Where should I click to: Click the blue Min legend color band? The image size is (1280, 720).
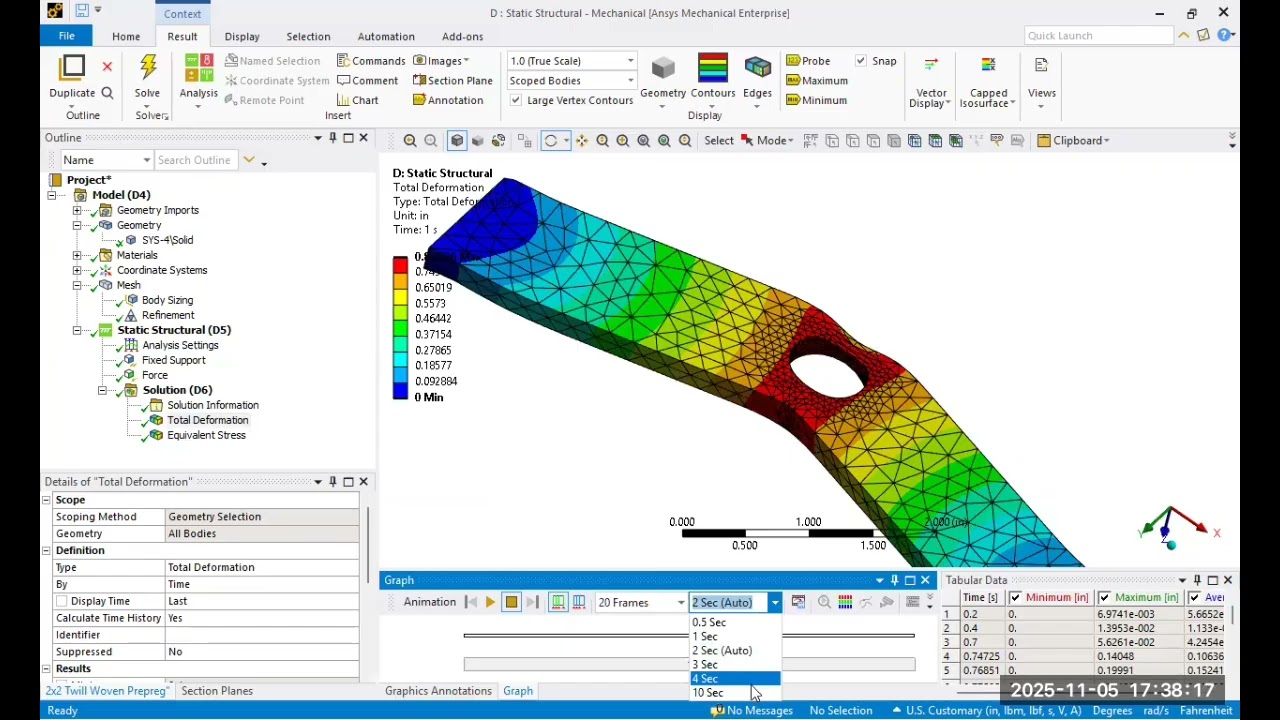pos(400,390)
